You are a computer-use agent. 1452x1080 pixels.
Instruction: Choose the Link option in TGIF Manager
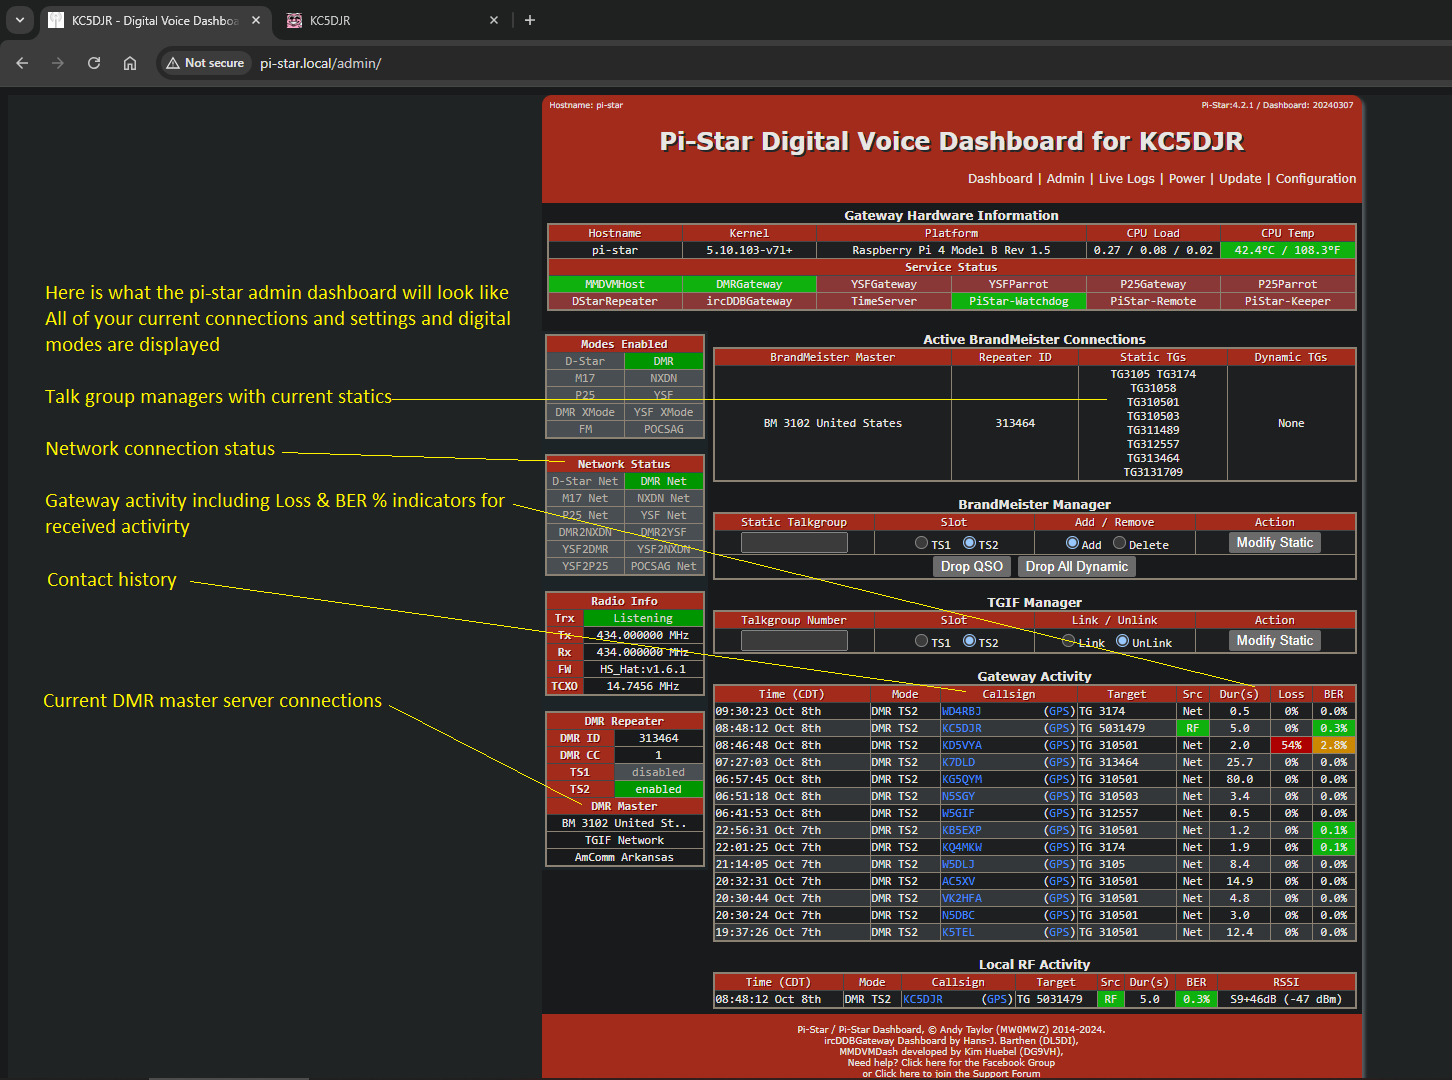(x=1069, y=641)
